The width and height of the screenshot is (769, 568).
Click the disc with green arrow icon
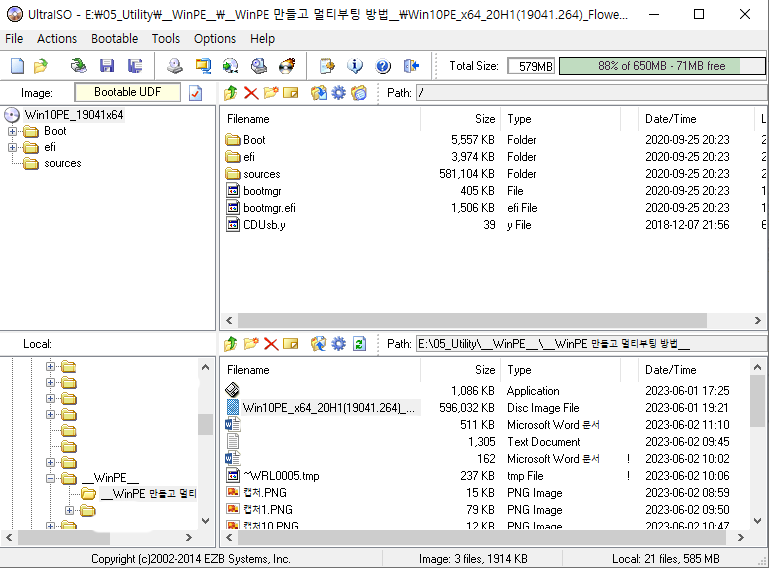tap(231, 66)
